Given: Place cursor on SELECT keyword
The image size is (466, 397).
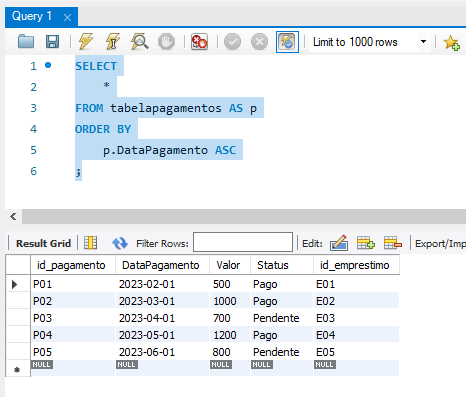Looking at the screenshot, I should (x=96, y=66).
